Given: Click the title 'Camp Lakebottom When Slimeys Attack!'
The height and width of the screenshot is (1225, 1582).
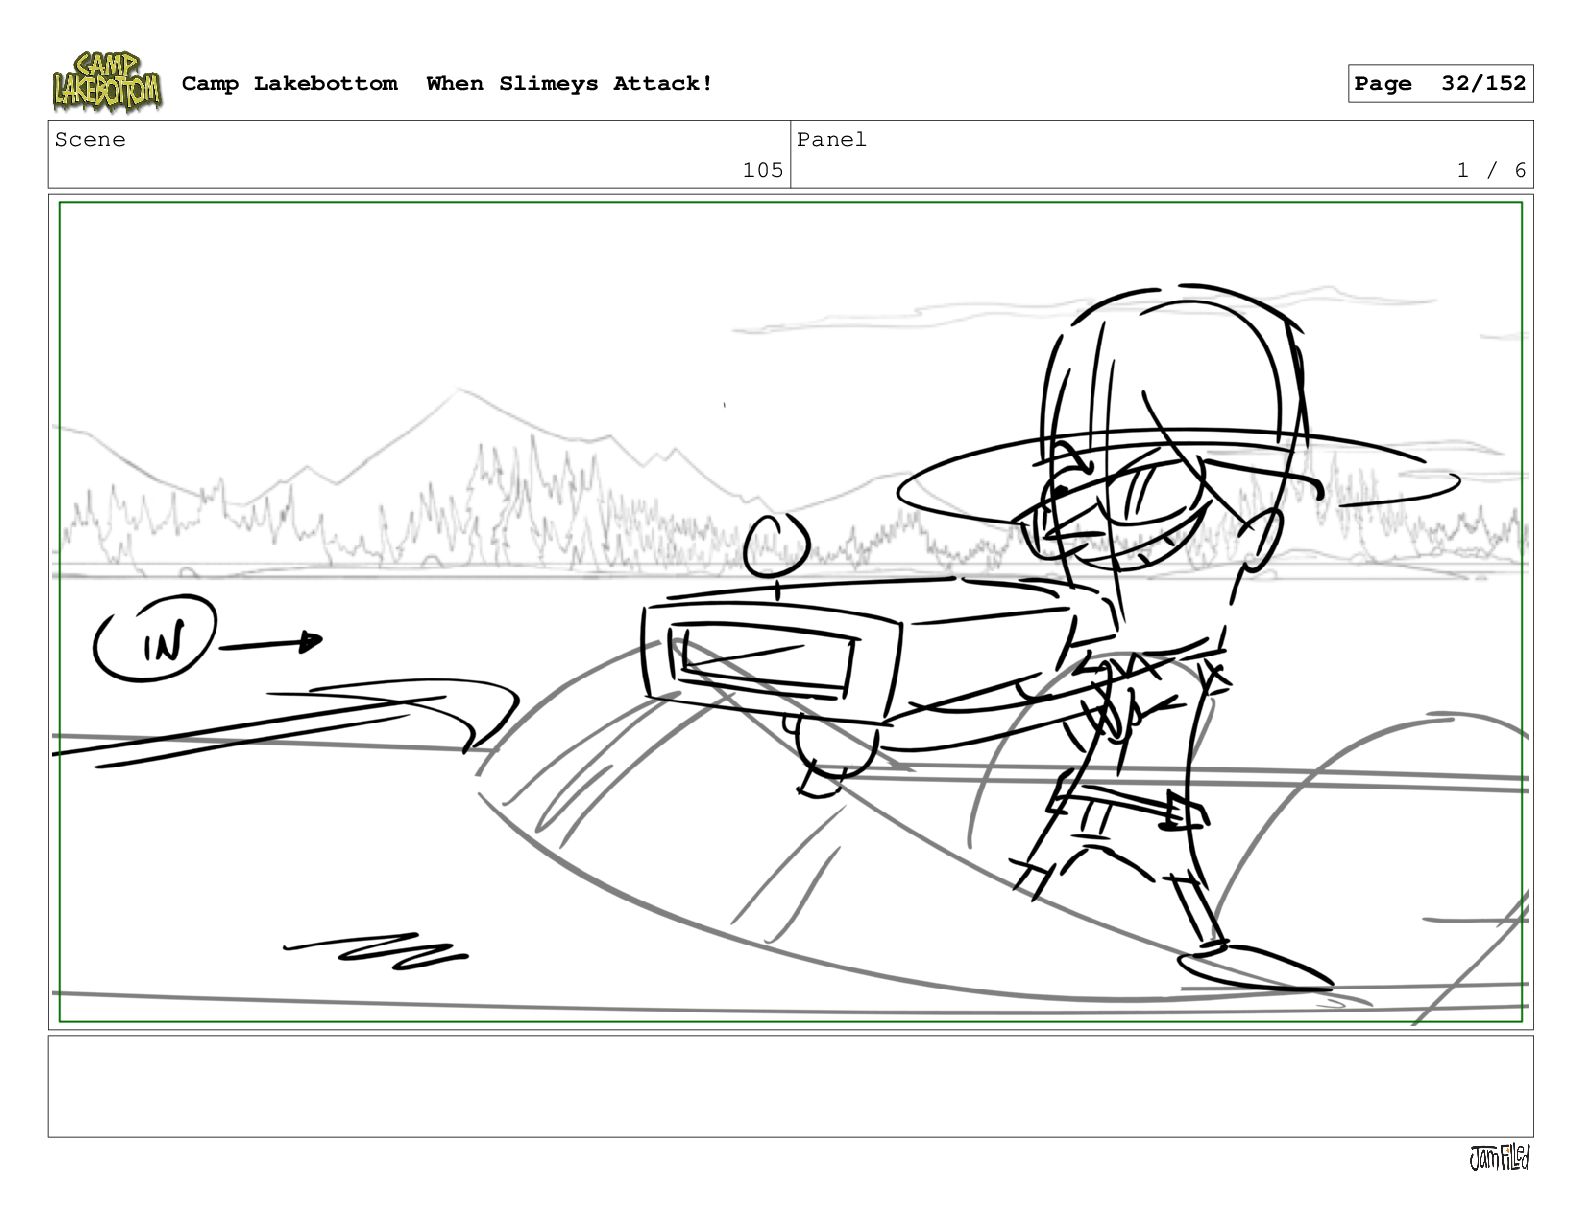Looking at the screenshot, I should click(447, 84).
